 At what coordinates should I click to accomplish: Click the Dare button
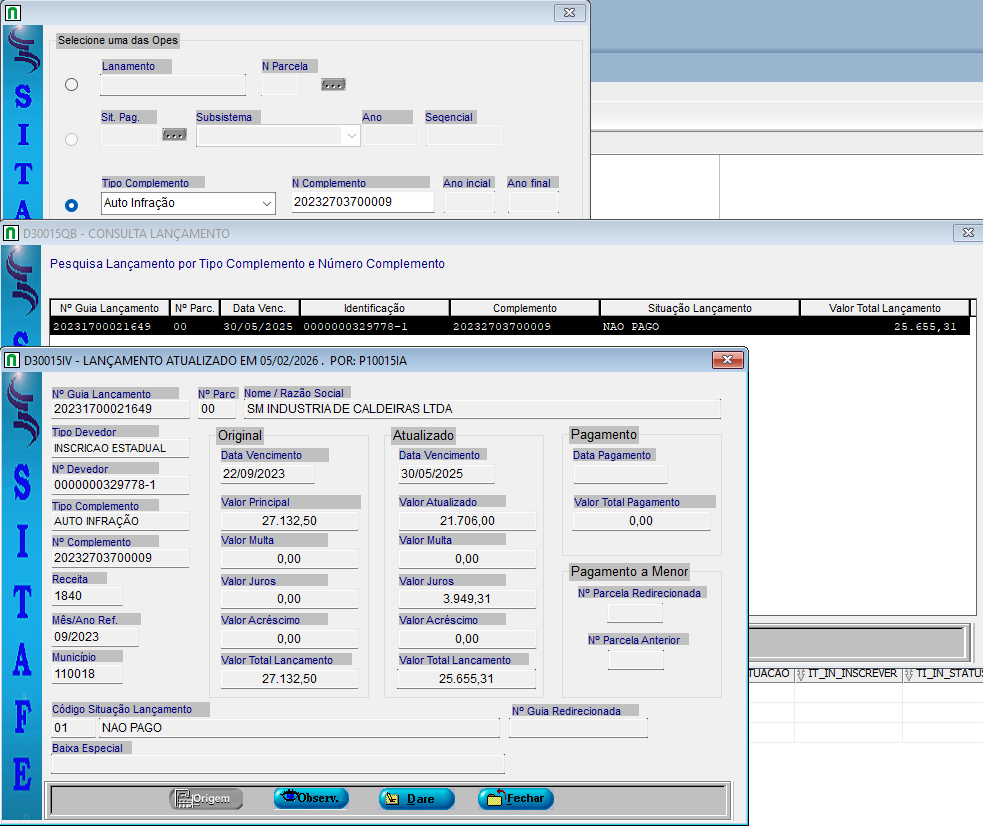click(x=417, y=799)
